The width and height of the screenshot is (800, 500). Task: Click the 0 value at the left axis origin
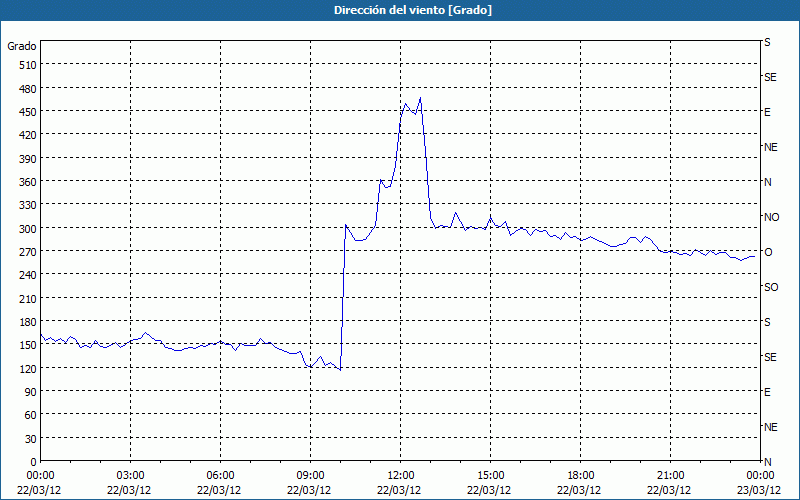[34, 462]
